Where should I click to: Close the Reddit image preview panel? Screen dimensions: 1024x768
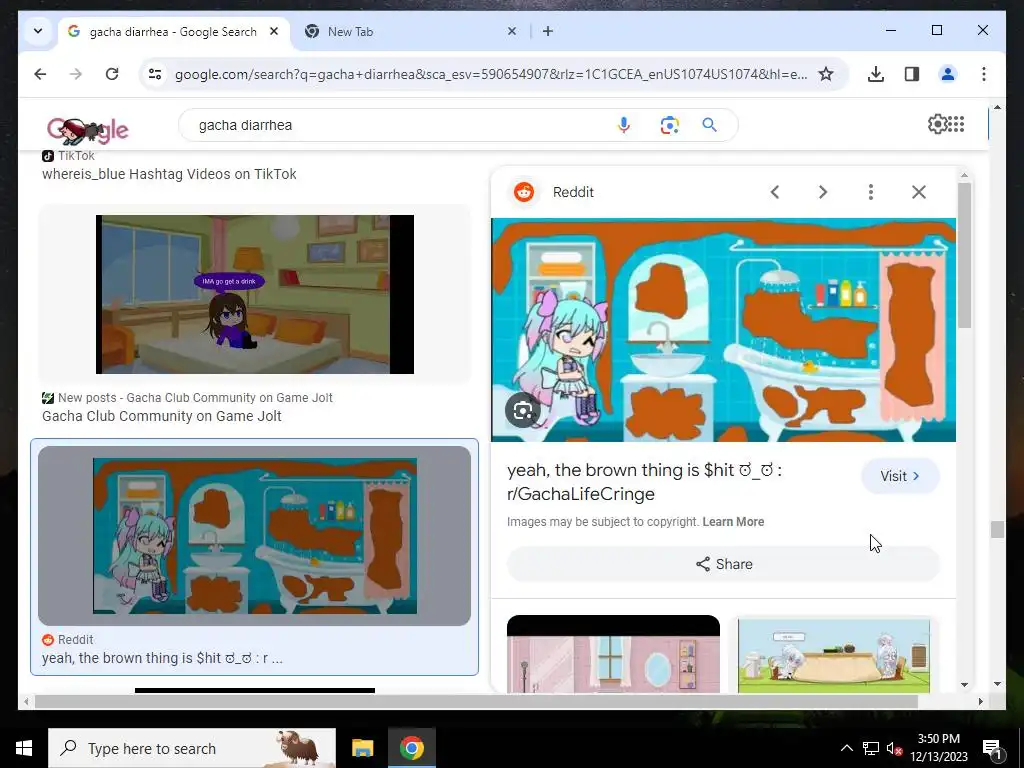919,192
